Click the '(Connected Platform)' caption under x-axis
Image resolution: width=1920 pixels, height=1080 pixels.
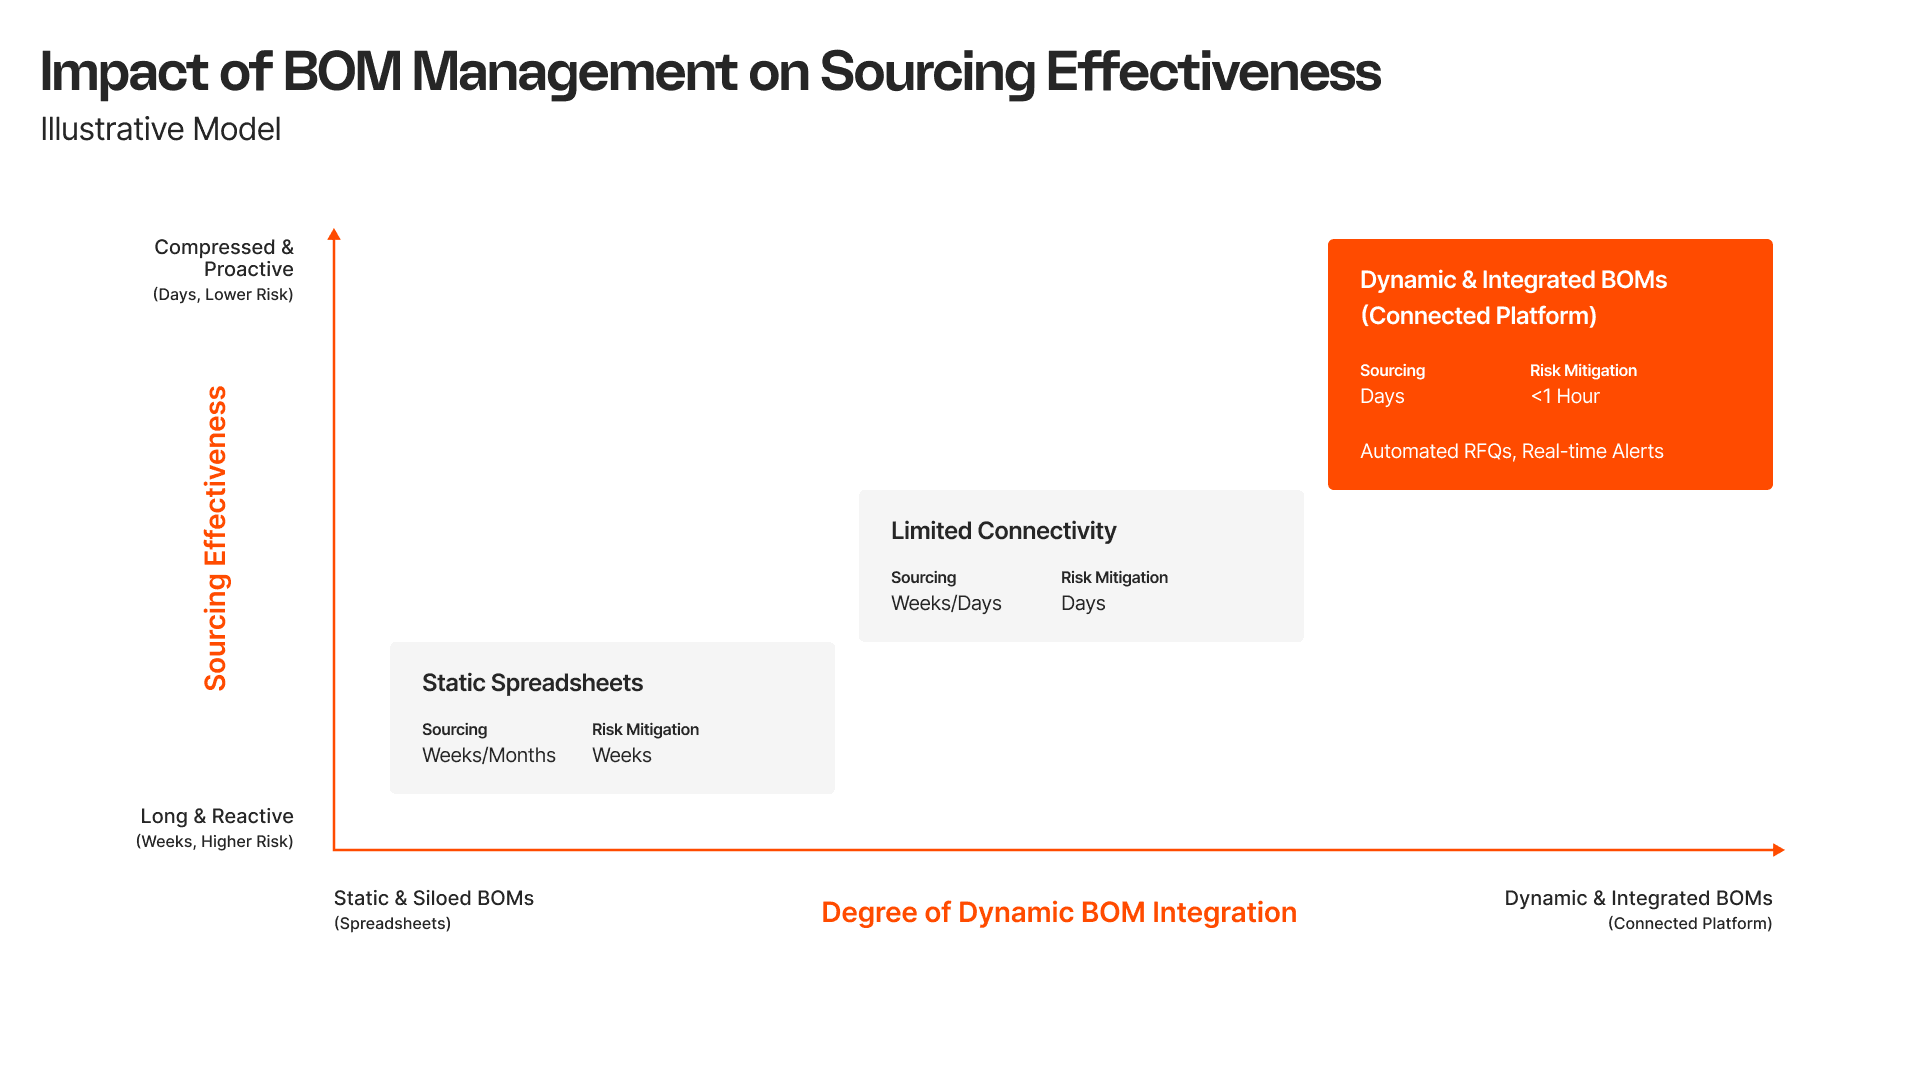tap(1689, 923)
